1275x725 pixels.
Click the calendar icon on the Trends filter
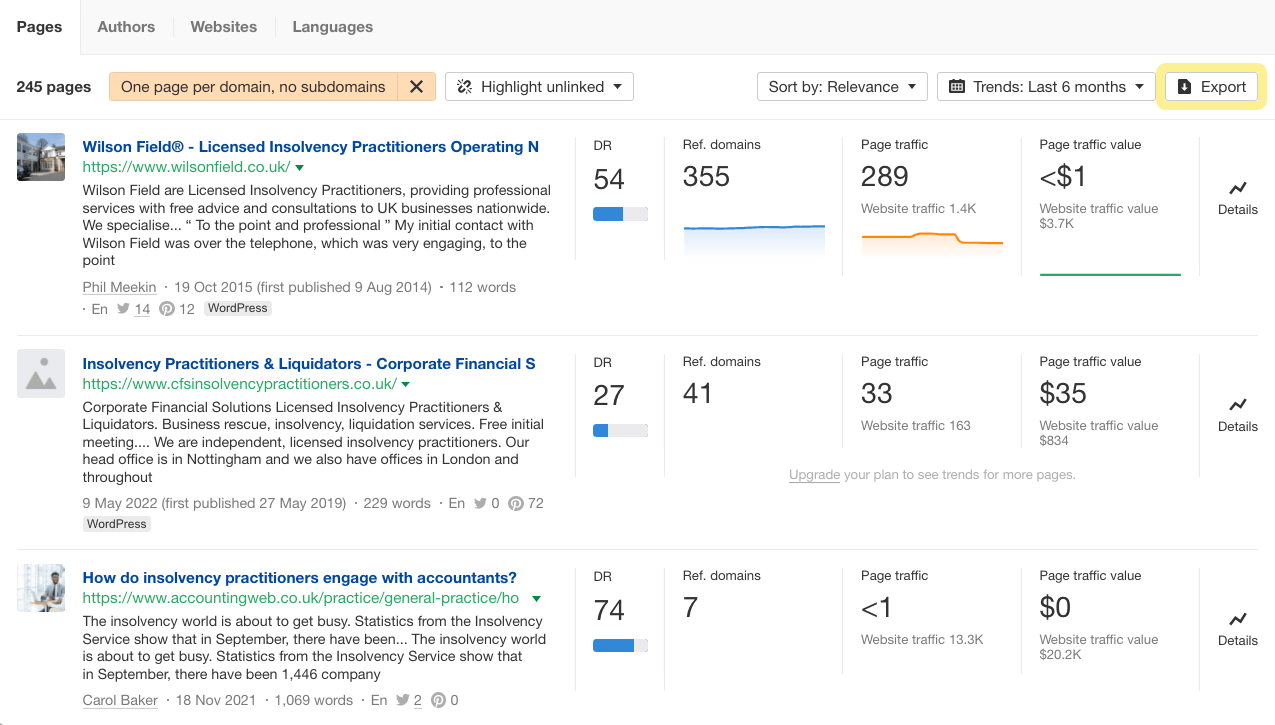pos(958,86)
